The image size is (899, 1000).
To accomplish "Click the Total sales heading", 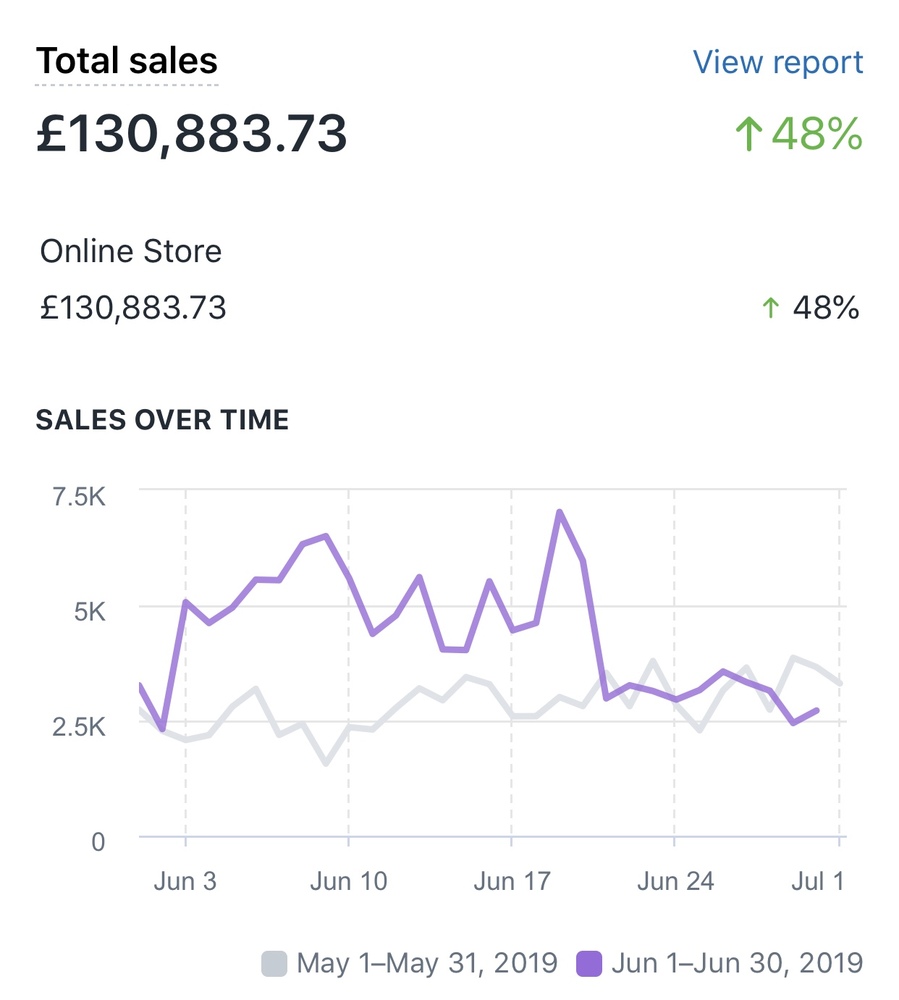I will [x=127, y=62].
